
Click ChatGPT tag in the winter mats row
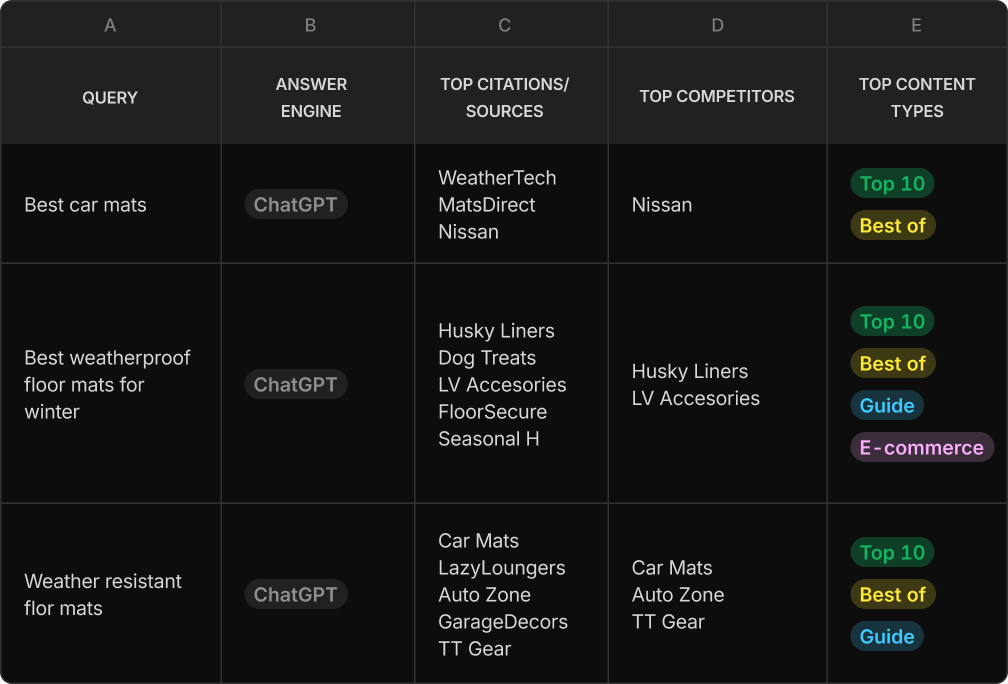click(x=296, y=384)
